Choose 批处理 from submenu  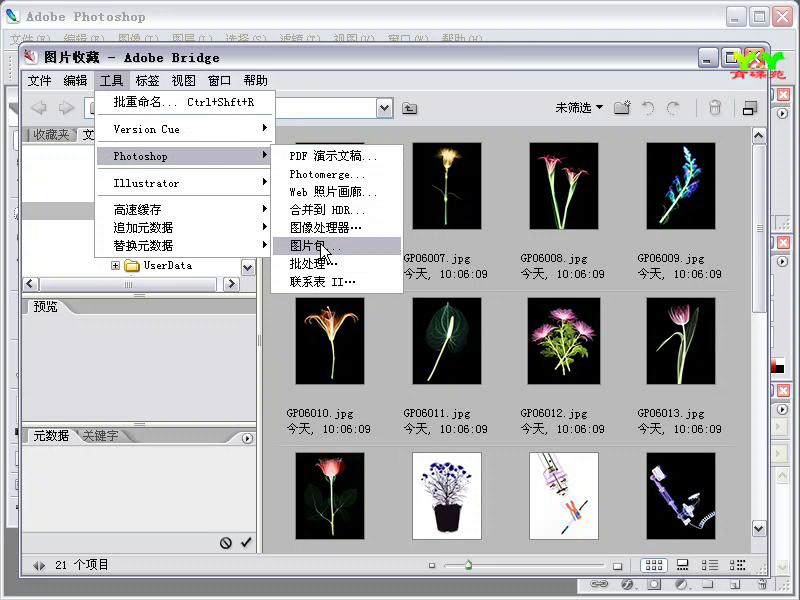click(x=337, y=263)
